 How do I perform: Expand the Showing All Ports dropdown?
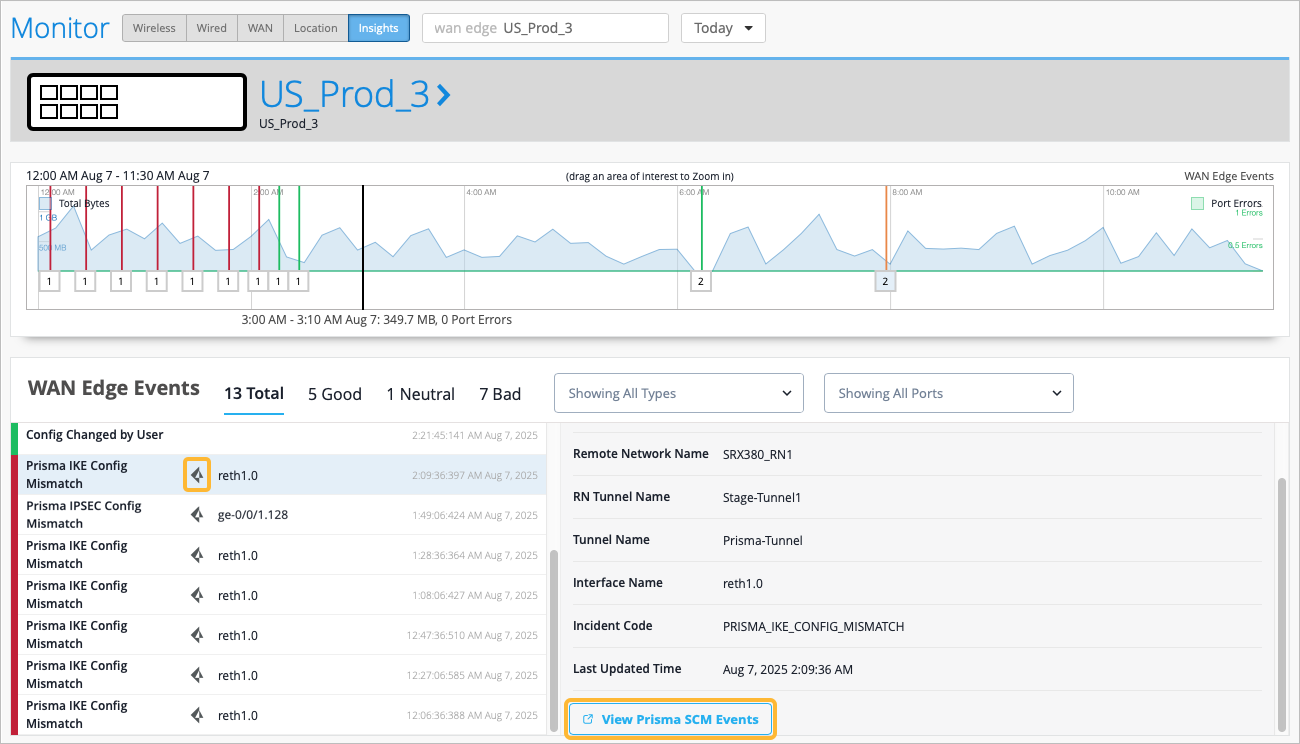point(948,393)
